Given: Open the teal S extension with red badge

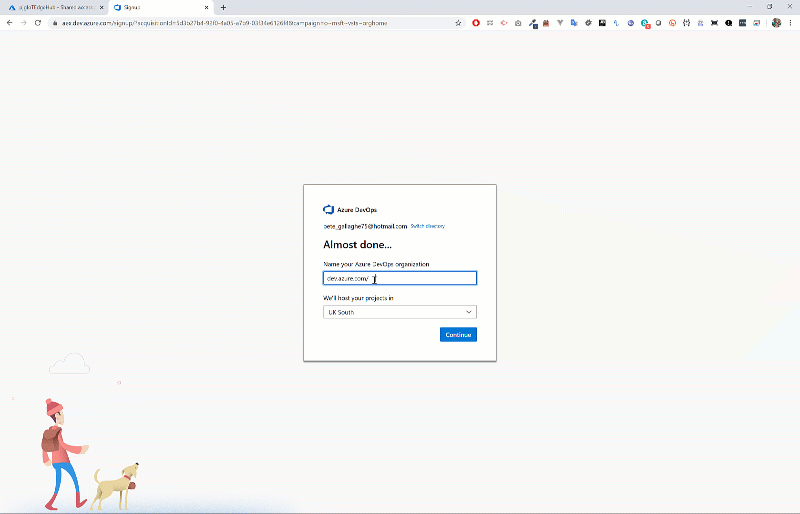Looking at the screenshot, I should click(x=645, y=23).
